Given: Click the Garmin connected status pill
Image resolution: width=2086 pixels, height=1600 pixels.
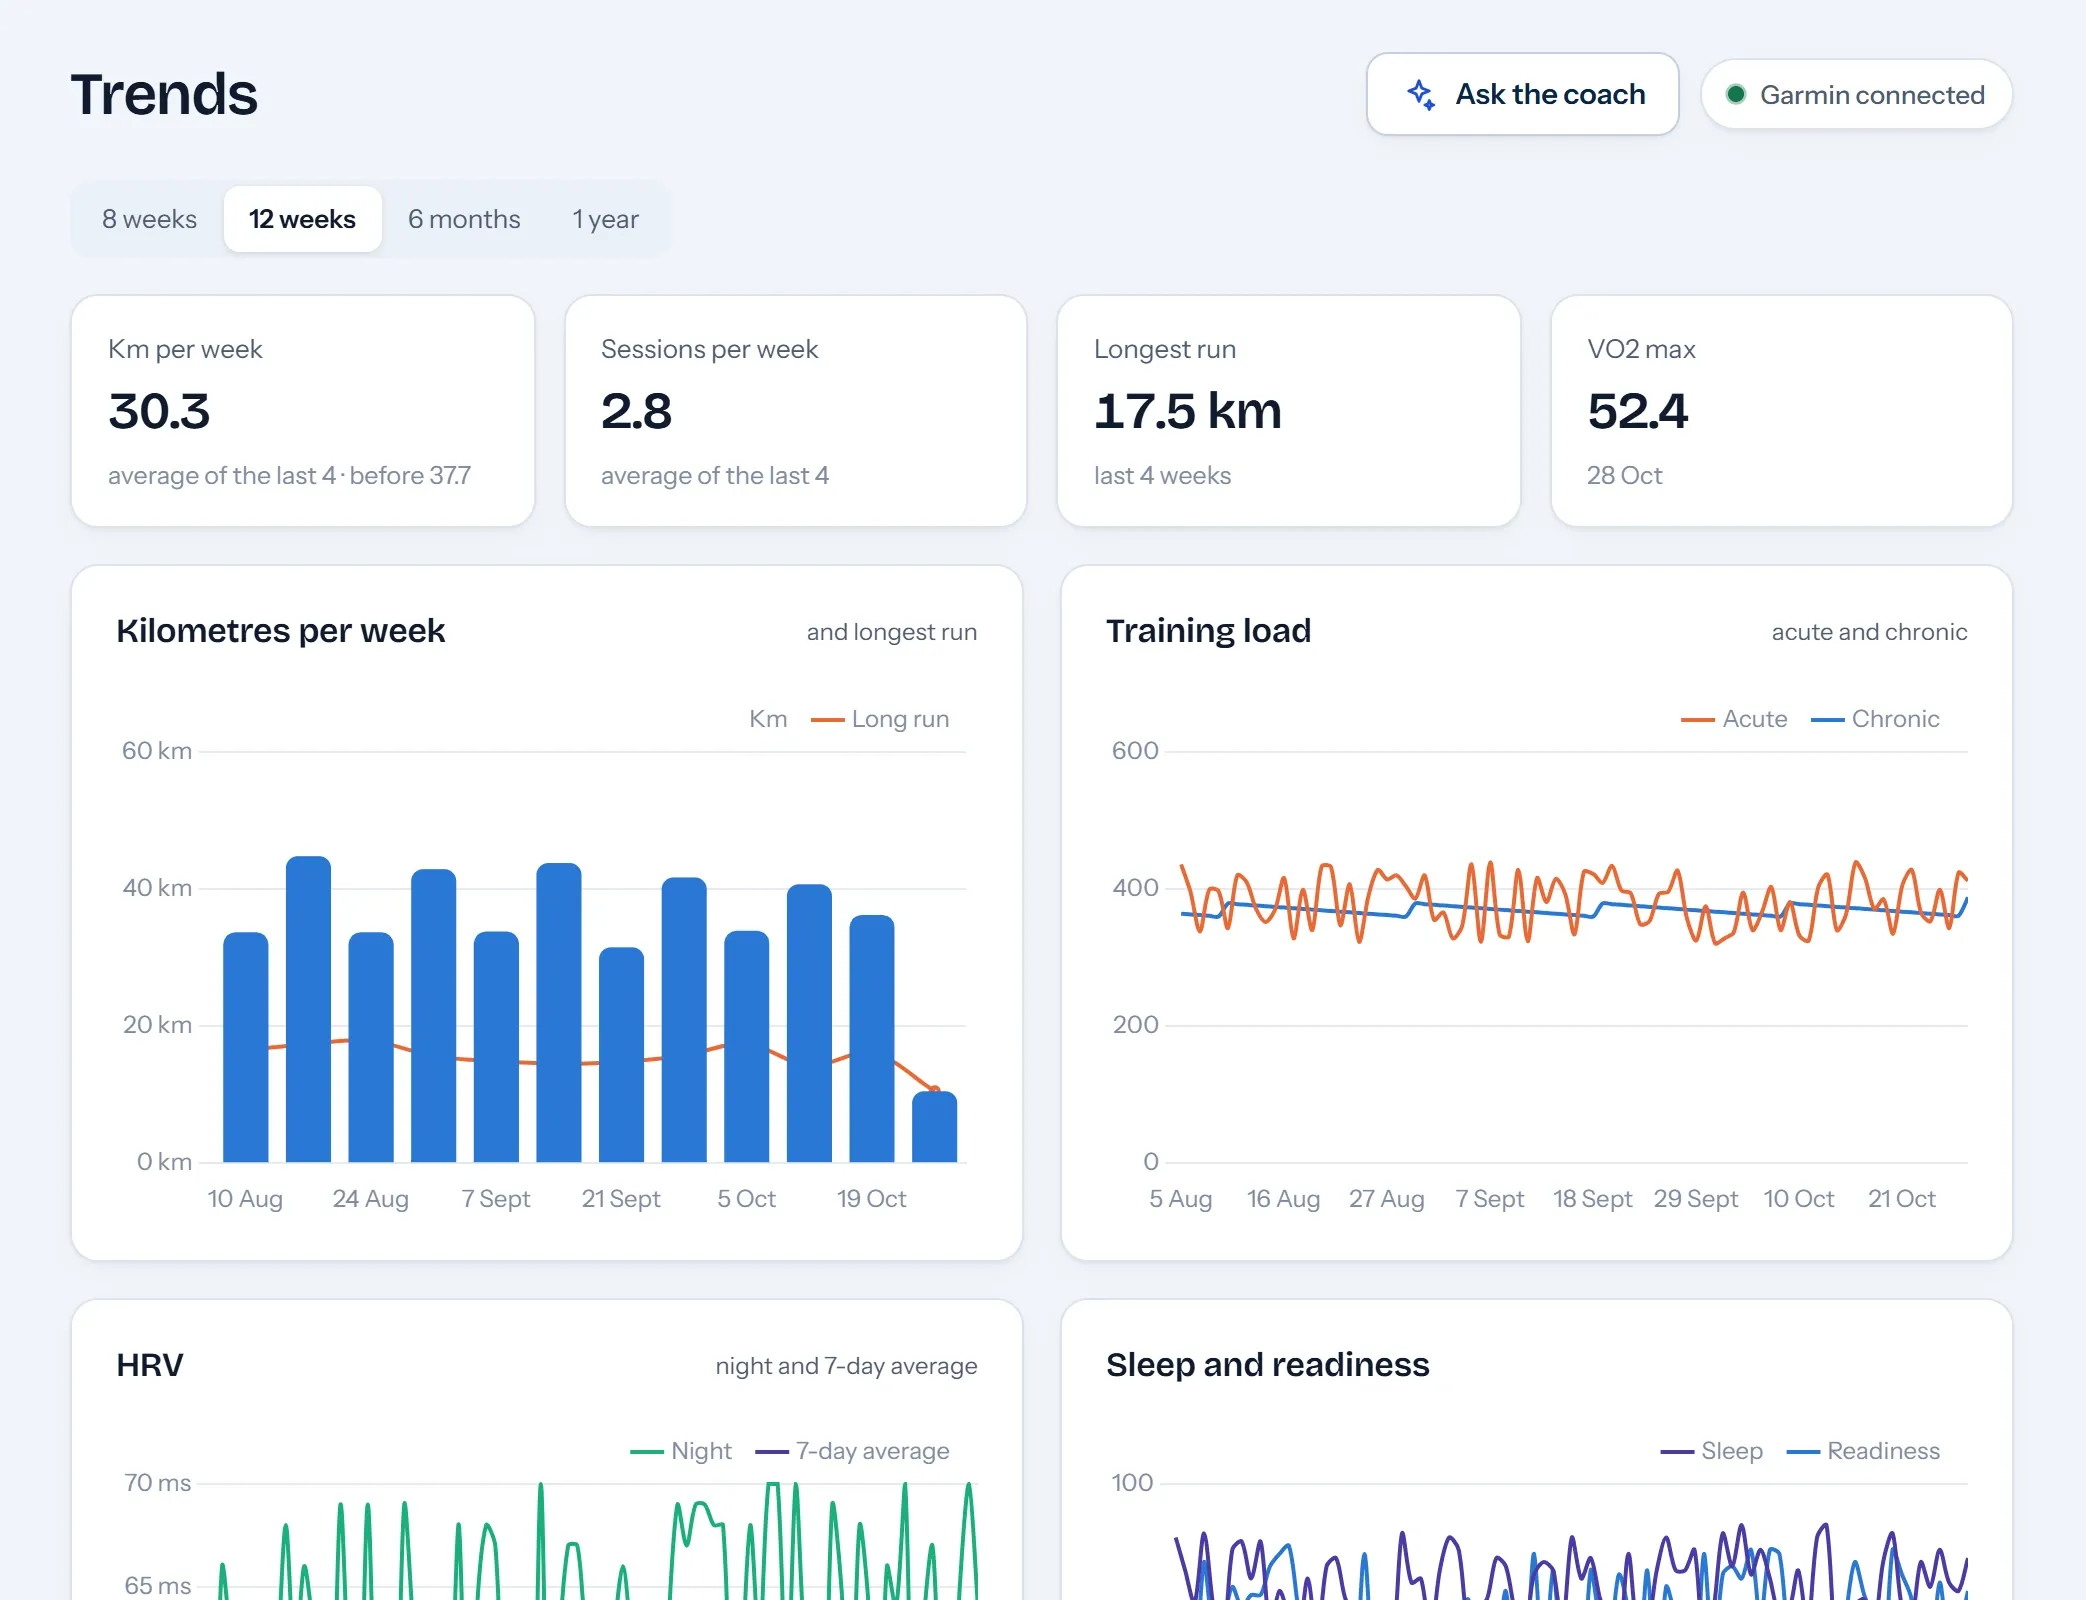Looking at the screenshot, I should coord(1856,94).
